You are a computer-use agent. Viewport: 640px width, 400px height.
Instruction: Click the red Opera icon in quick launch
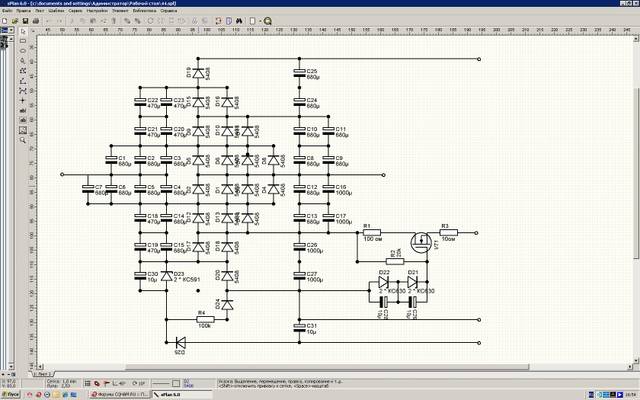tap(38, 395)
